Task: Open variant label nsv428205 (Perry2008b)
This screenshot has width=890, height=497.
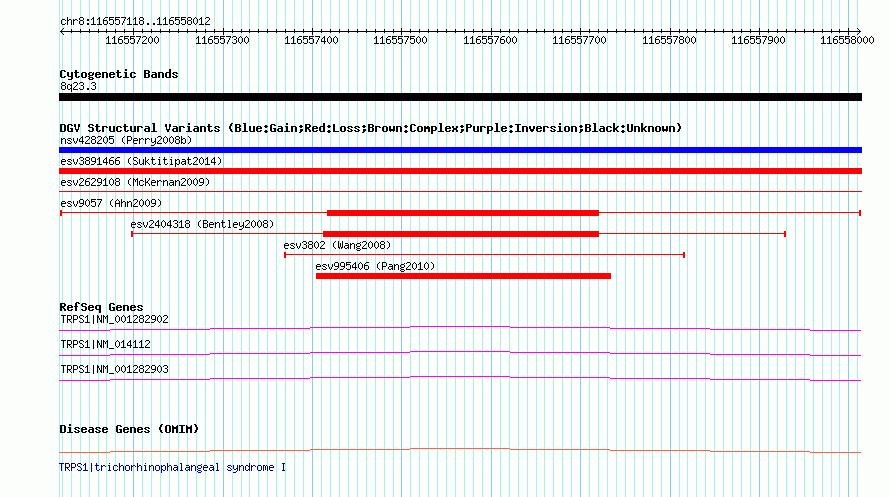Action: (x=126, y=140)
